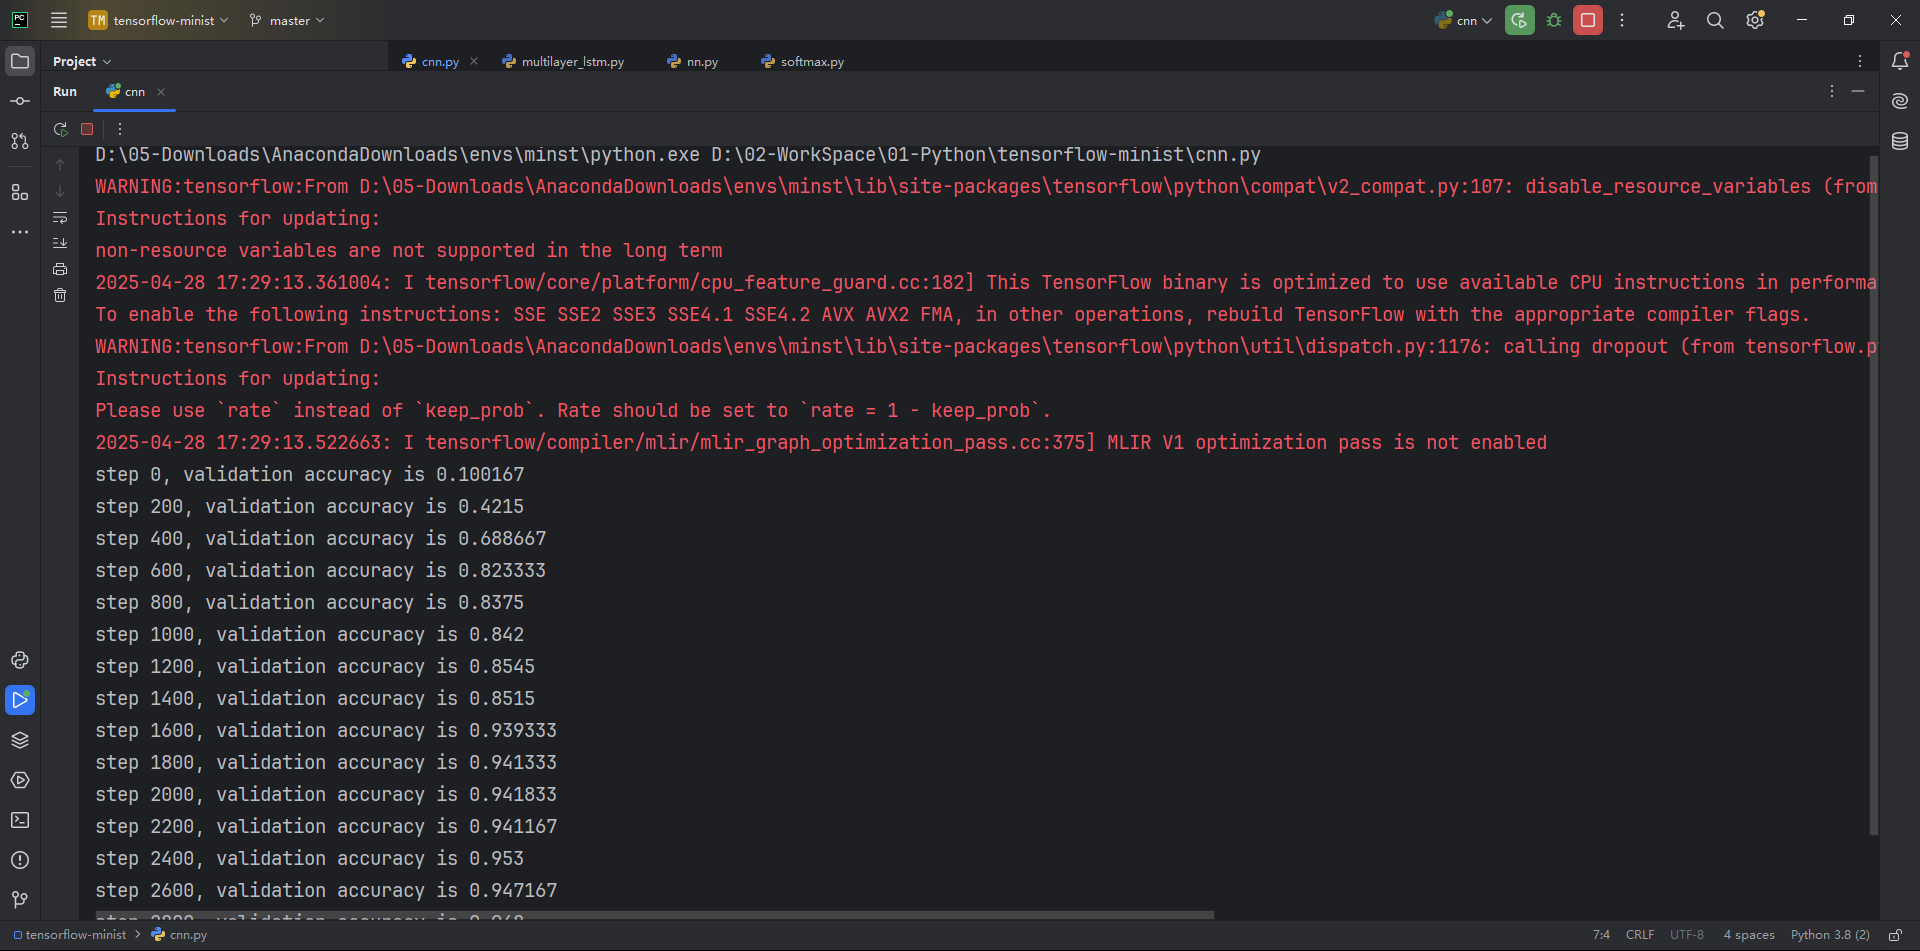Open Code With Me collaboration icon

coord(1676,20)
